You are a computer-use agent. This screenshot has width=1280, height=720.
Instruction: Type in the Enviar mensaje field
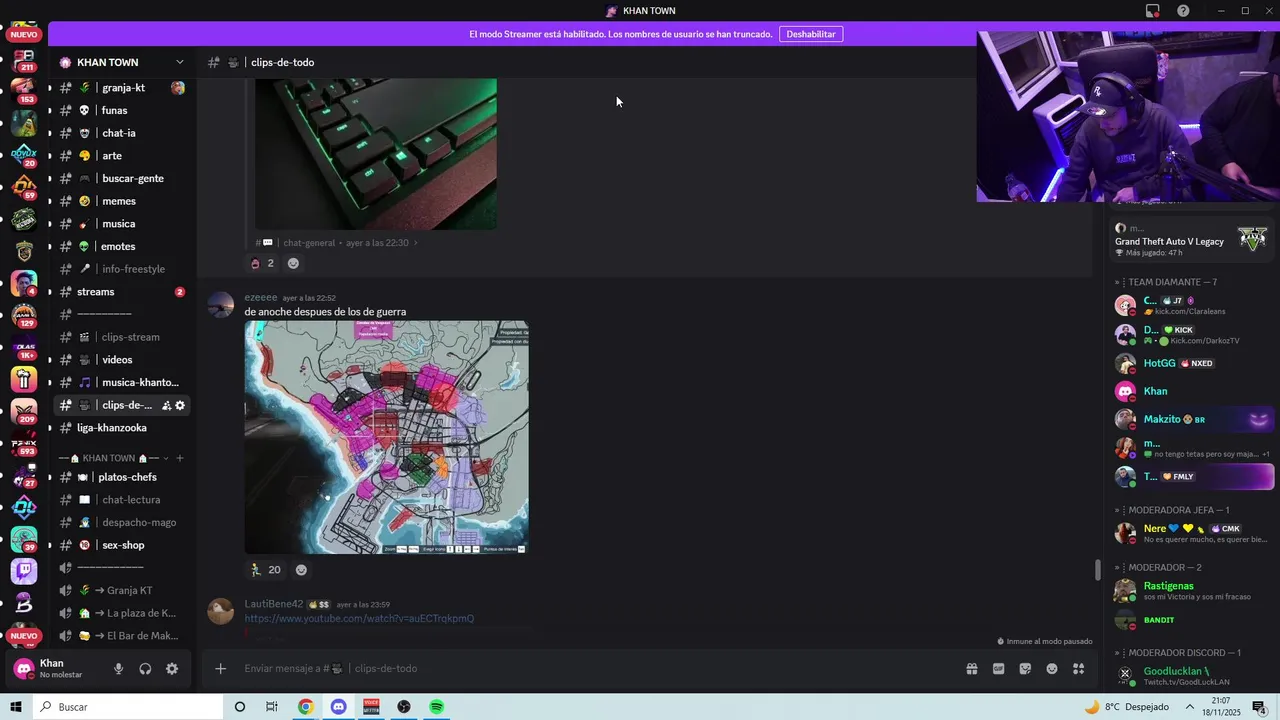[595, 669]
